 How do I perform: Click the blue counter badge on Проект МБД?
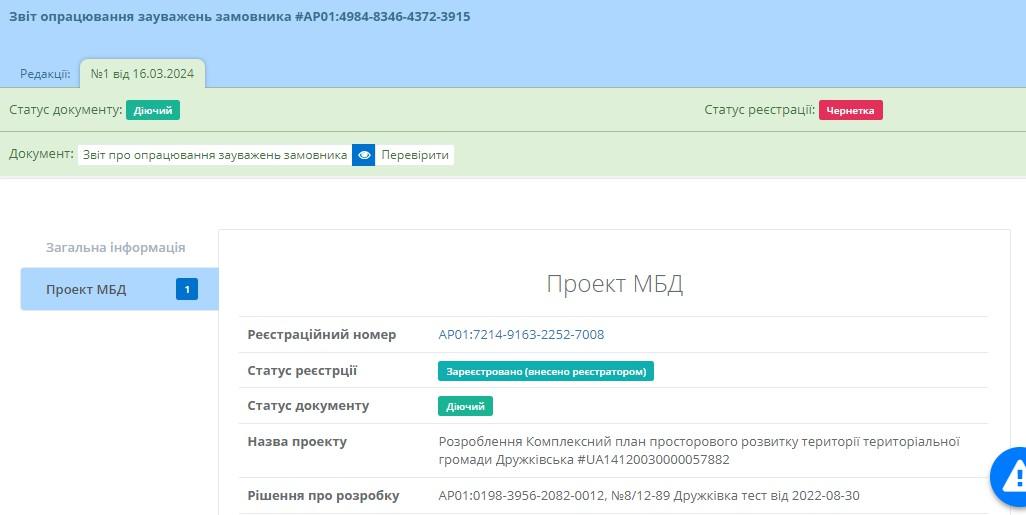click(187, 290)
